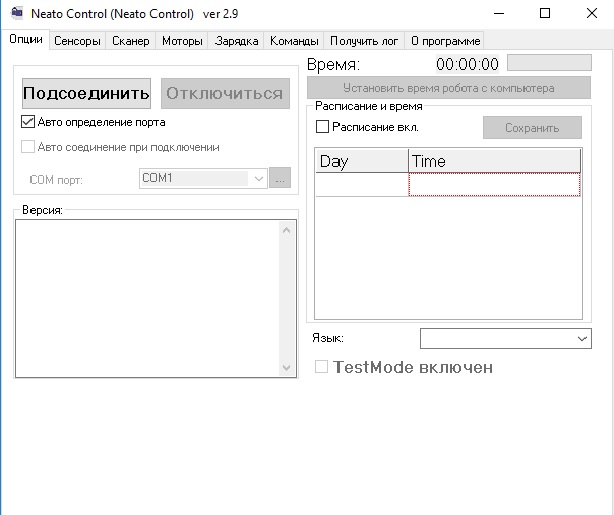Open the Зарядка tab
The height and width of the screenshot is (515, 614).
pyautogui.click(x=237, y=41)
